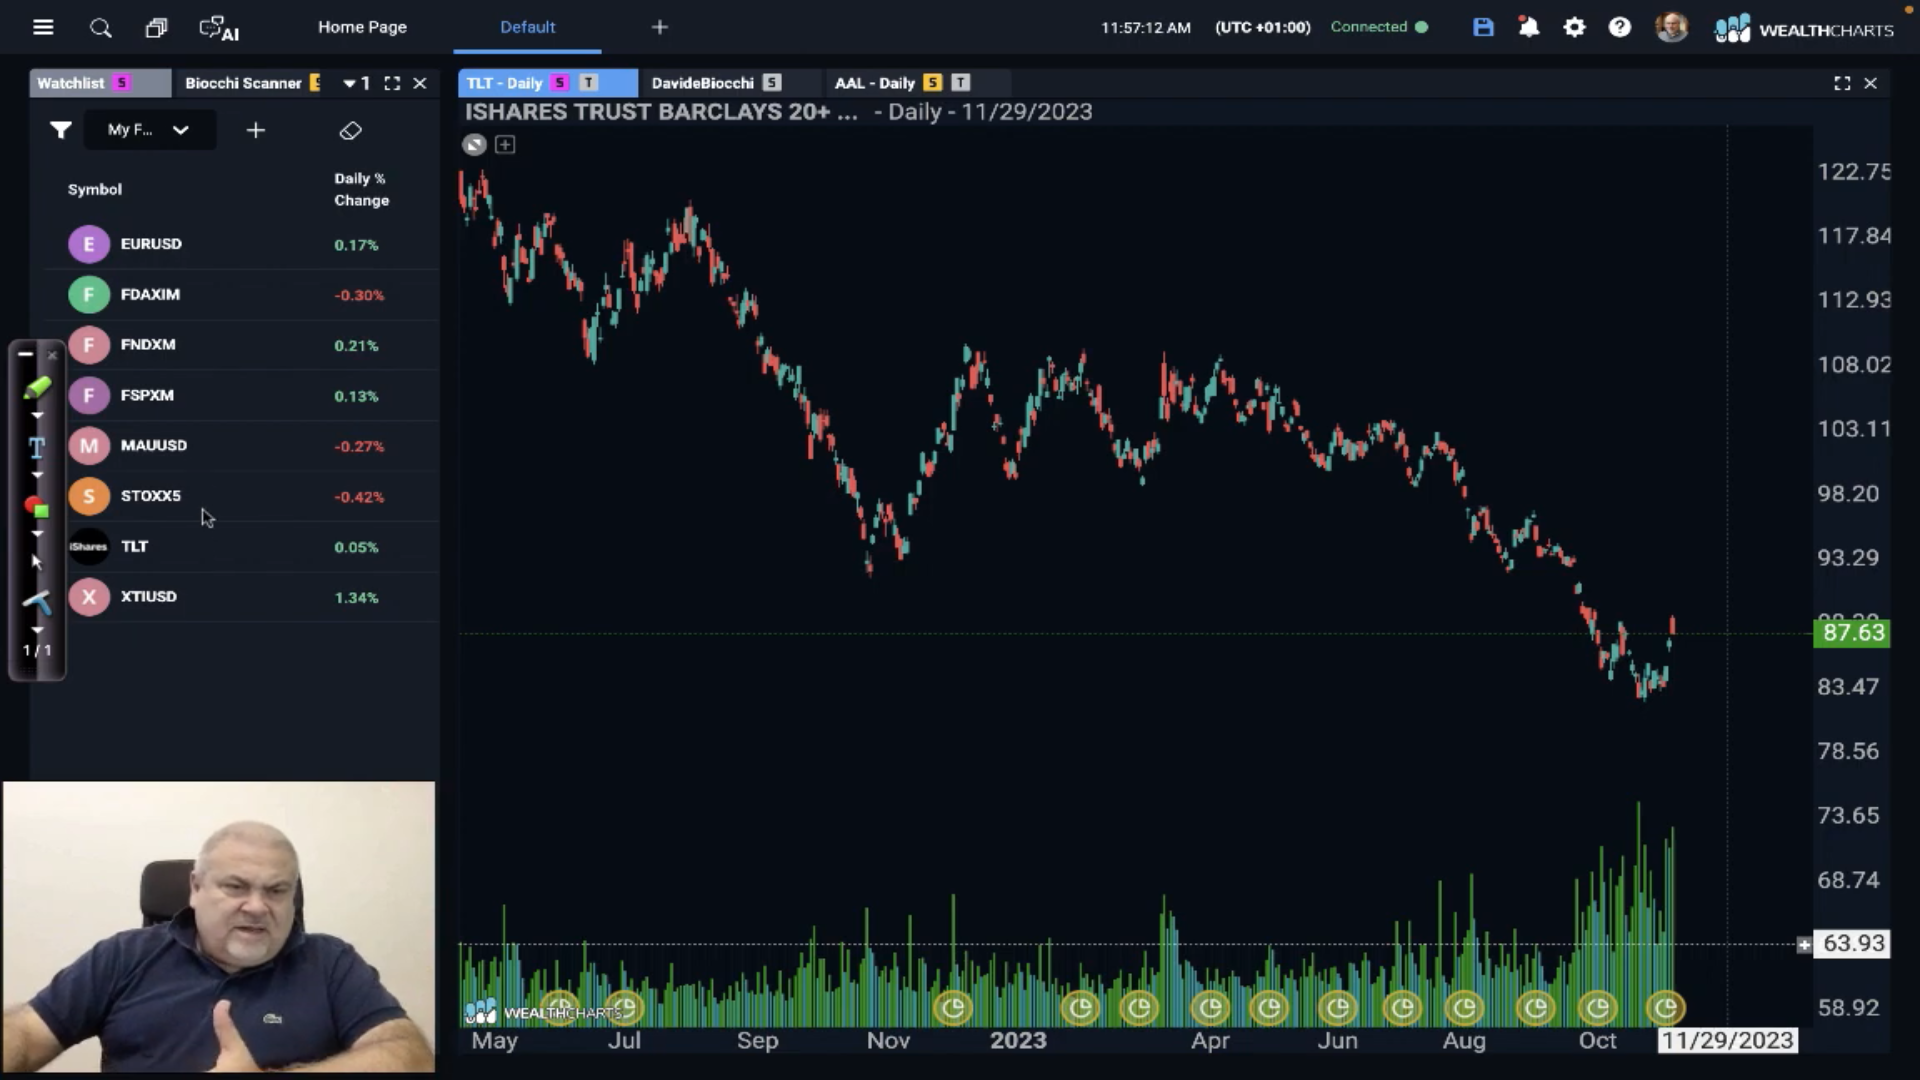Click the WealthCharts logo in the top bar
The height and width of the screenshot is (1080, 1920).
(x=1804, y=29)
